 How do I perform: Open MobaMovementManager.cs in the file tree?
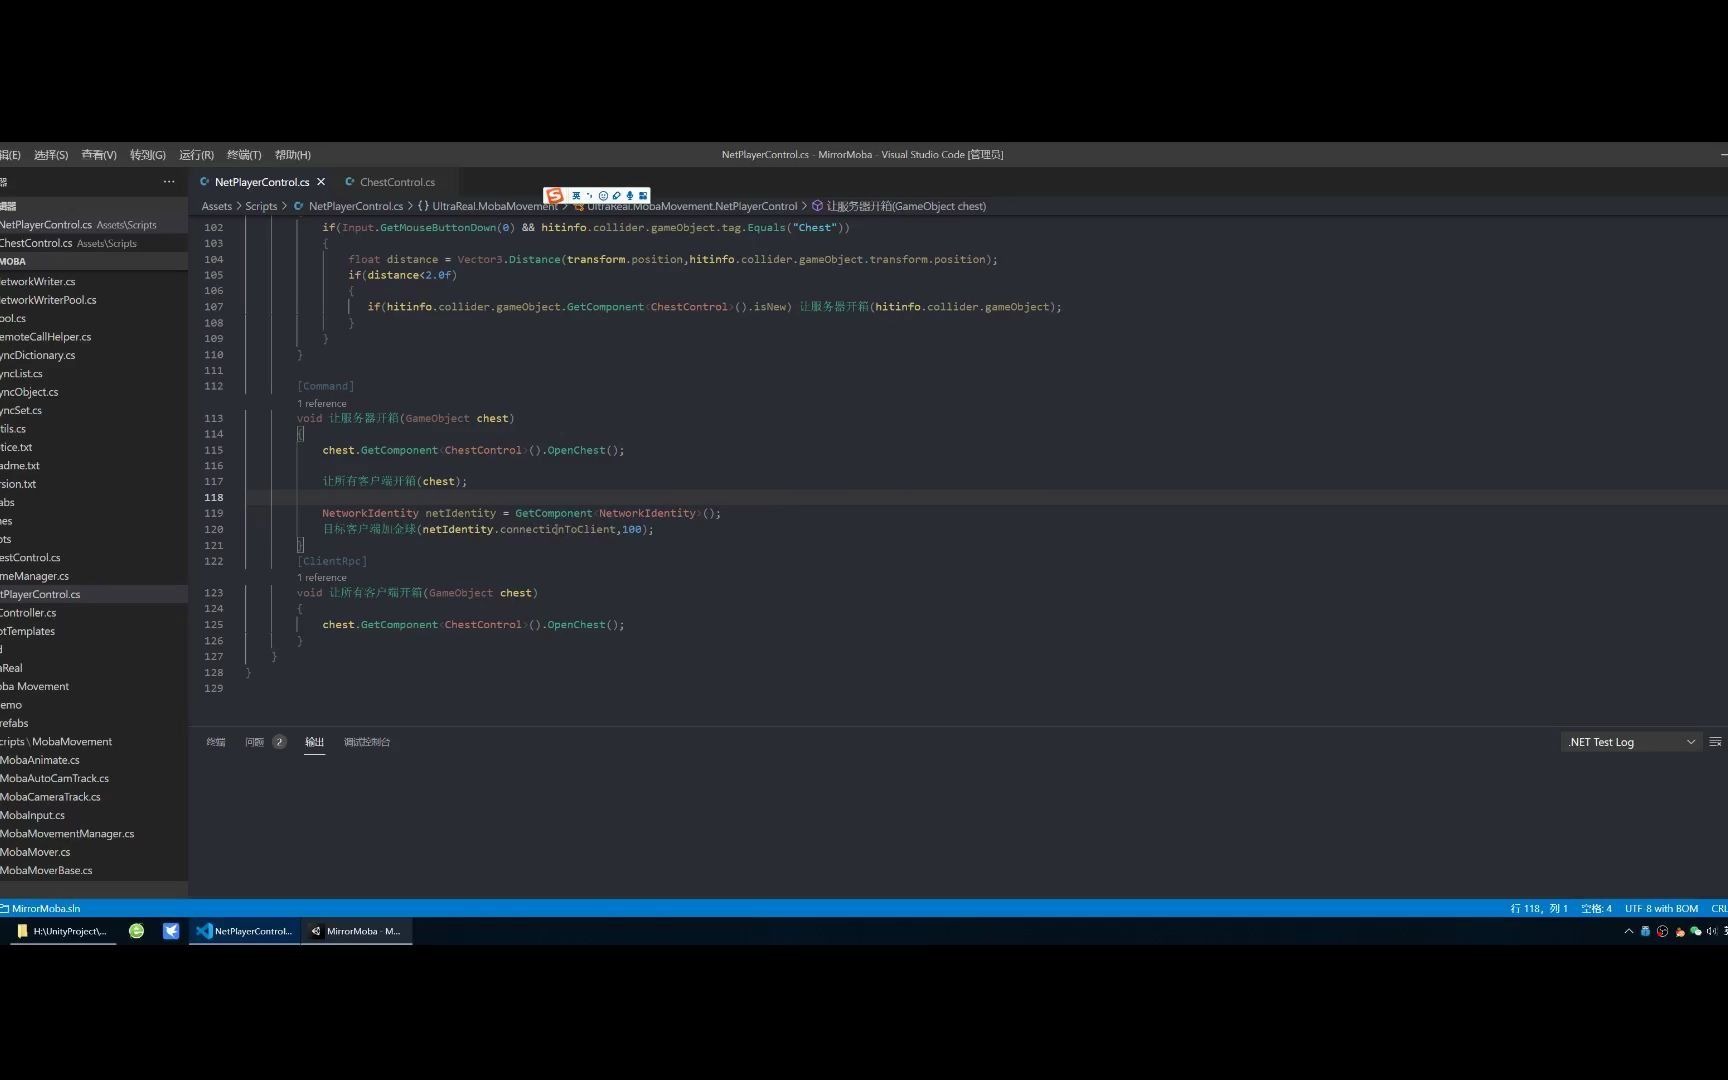94,834
